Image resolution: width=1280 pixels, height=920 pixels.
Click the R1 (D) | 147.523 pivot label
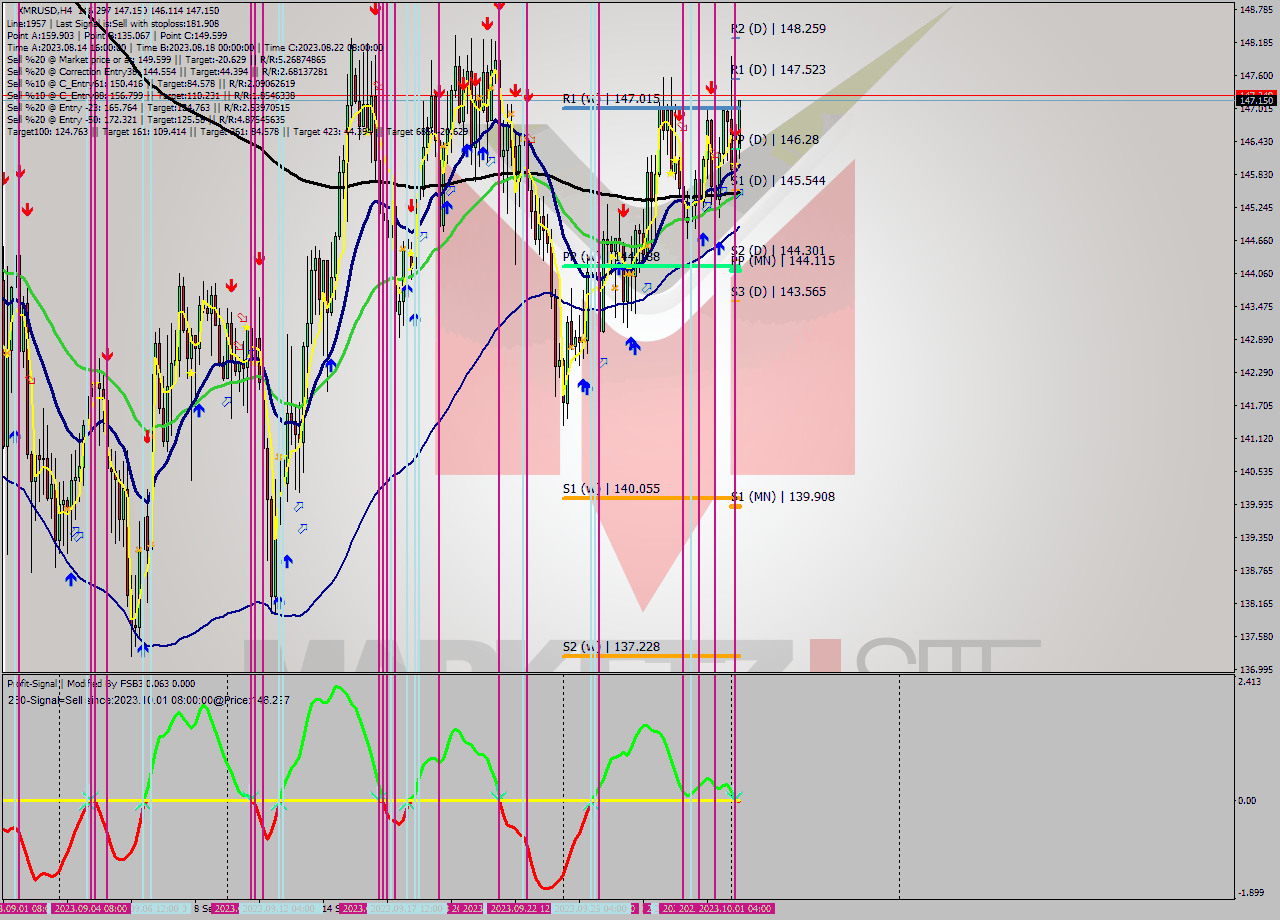click(778, 70)
